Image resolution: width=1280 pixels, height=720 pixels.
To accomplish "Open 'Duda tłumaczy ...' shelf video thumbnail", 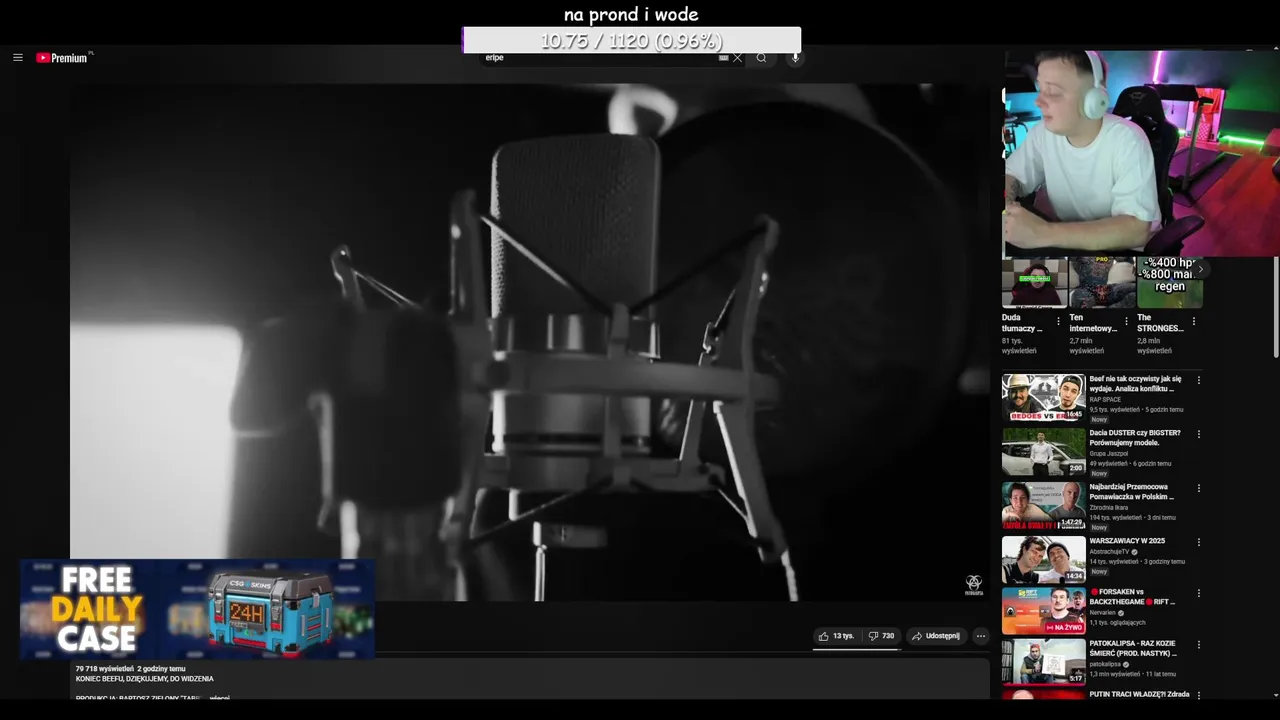I will pos(1034,282).
